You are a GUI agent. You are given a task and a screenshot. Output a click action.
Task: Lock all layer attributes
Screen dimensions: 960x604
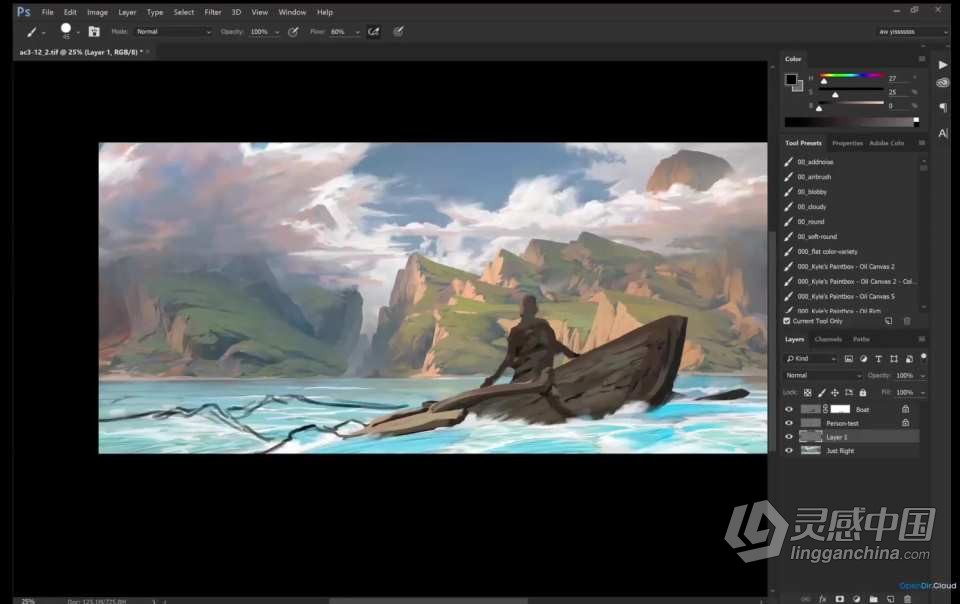(863, 392)
